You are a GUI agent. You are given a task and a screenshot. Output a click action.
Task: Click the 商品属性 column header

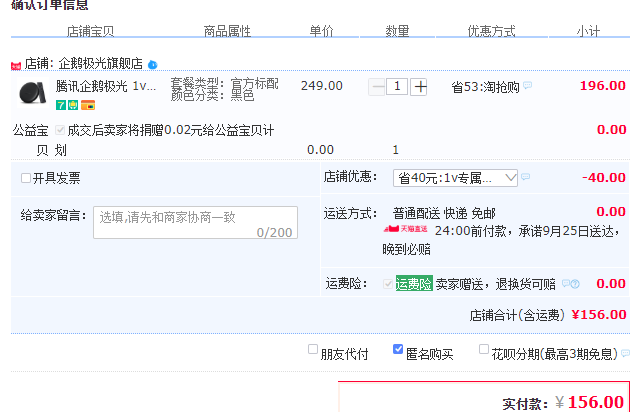coord(227,31)
